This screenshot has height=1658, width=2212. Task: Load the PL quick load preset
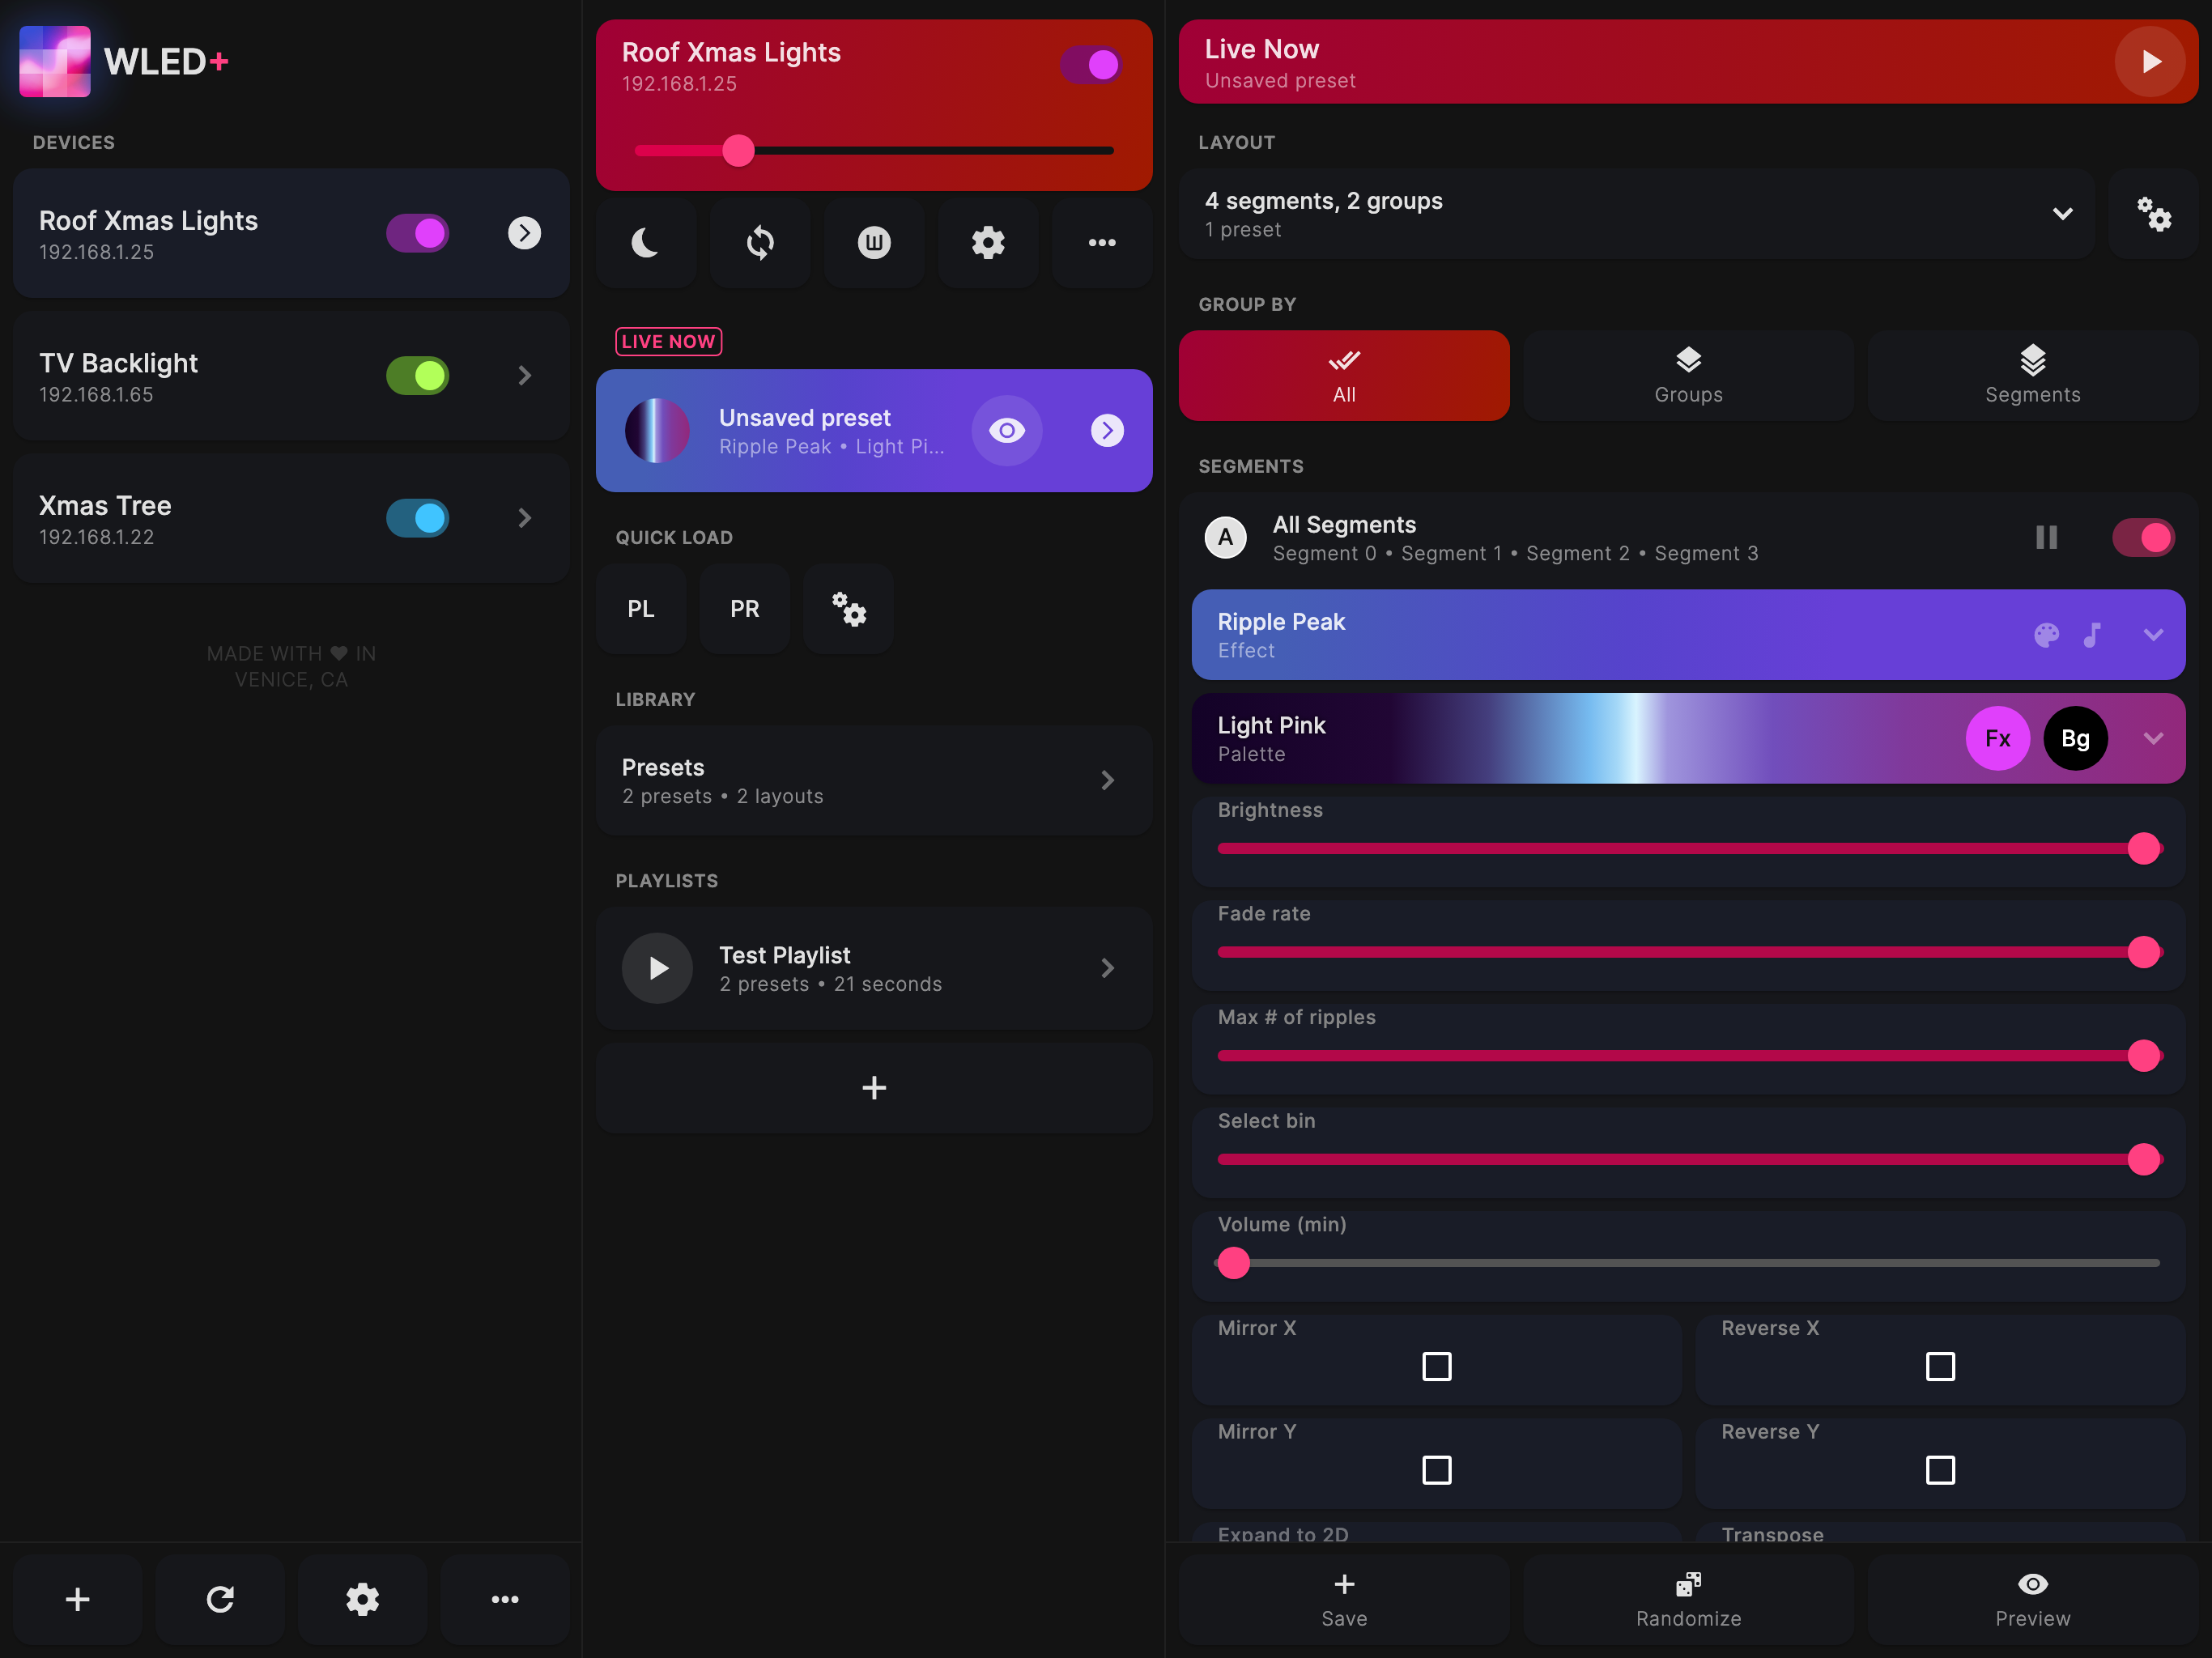coord(641,609)
